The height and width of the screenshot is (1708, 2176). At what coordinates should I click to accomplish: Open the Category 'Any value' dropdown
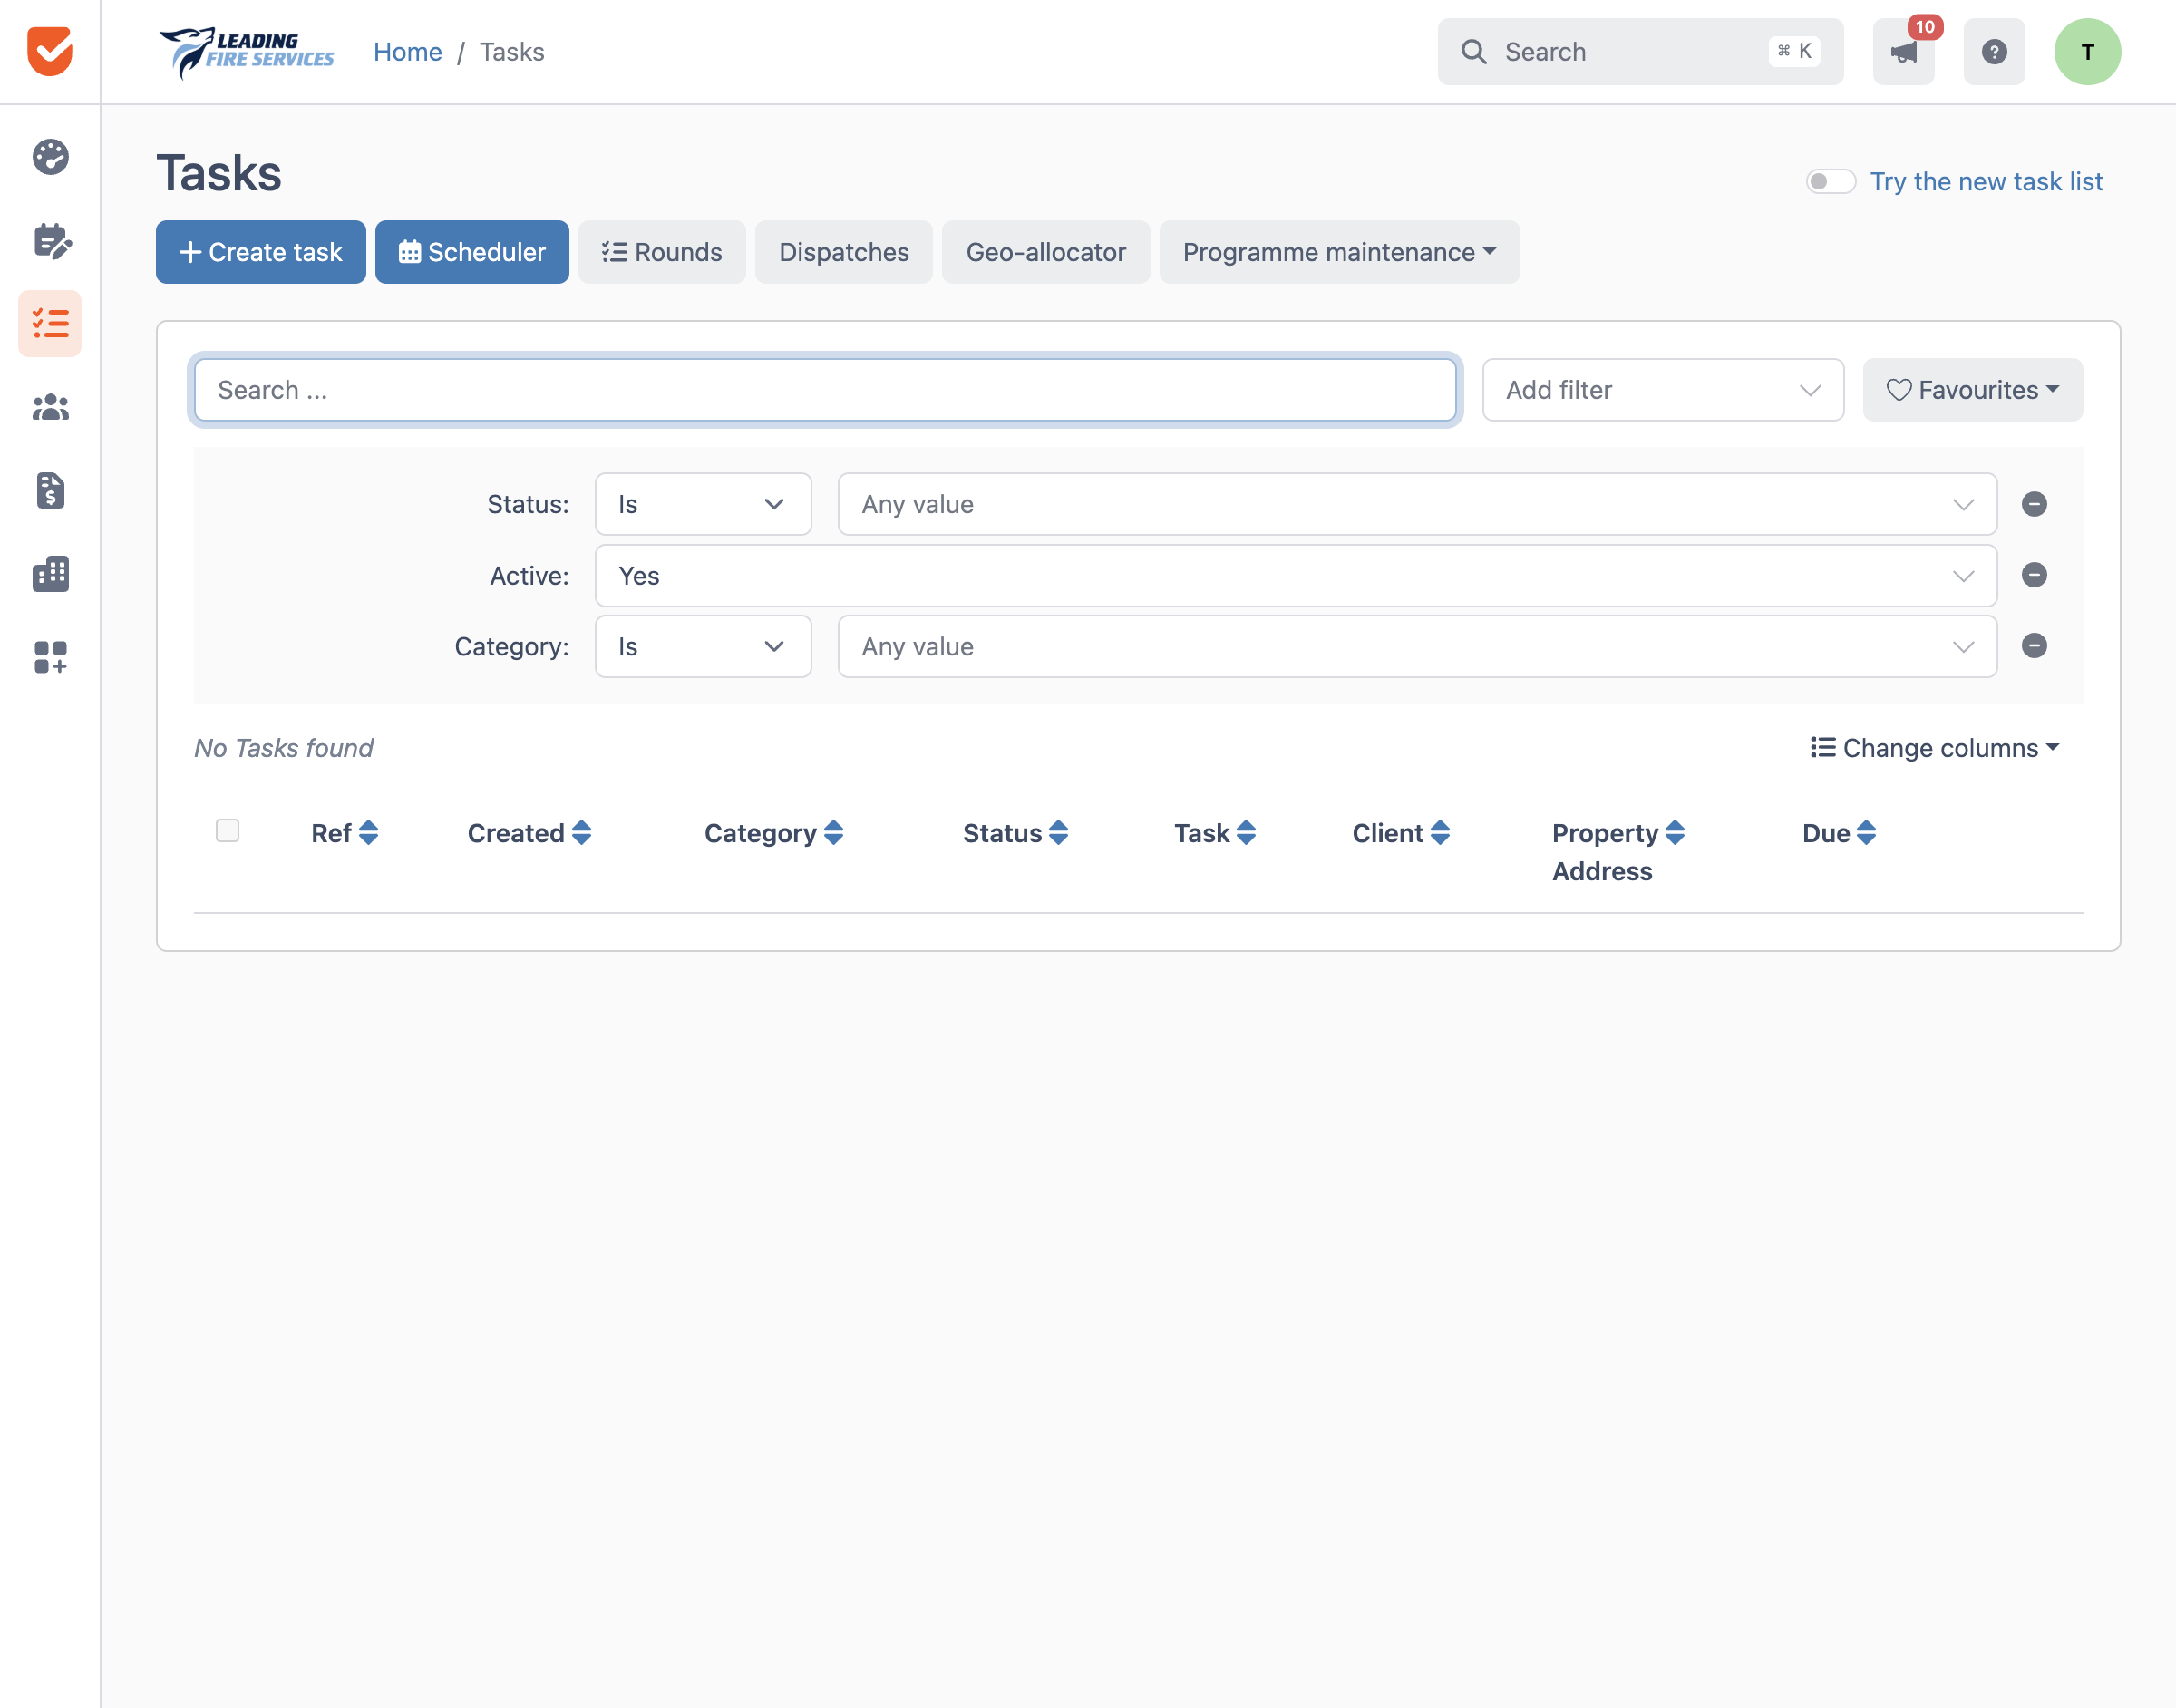[x=1417, y=646]
